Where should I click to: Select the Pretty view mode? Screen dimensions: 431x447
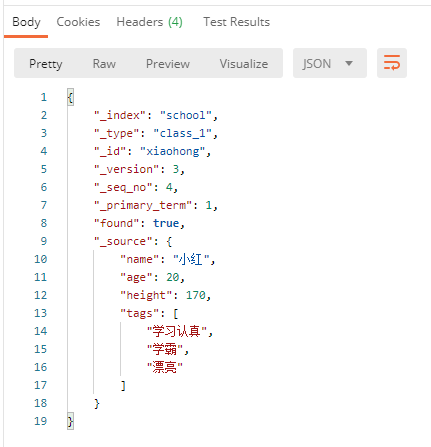click(46, 64)
